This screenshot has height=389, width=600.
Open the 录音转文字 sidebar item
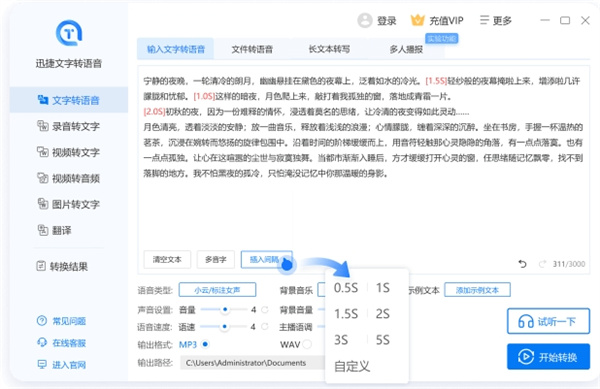(69, 126)
